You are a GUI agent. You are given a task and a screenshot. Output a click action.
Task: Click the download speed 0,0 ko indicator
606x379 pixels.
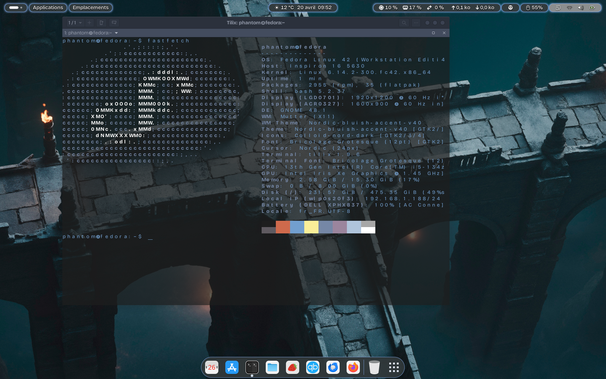[x=485, y=7]
